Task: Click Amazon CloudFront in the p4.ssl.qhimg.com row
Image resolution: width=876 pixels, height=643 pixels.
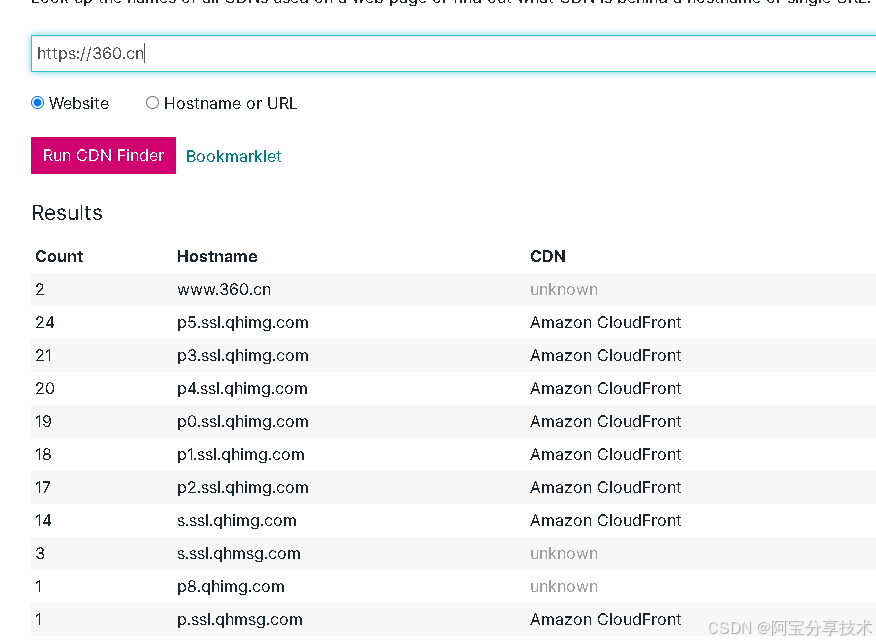Action: click(x=606, y=388)
